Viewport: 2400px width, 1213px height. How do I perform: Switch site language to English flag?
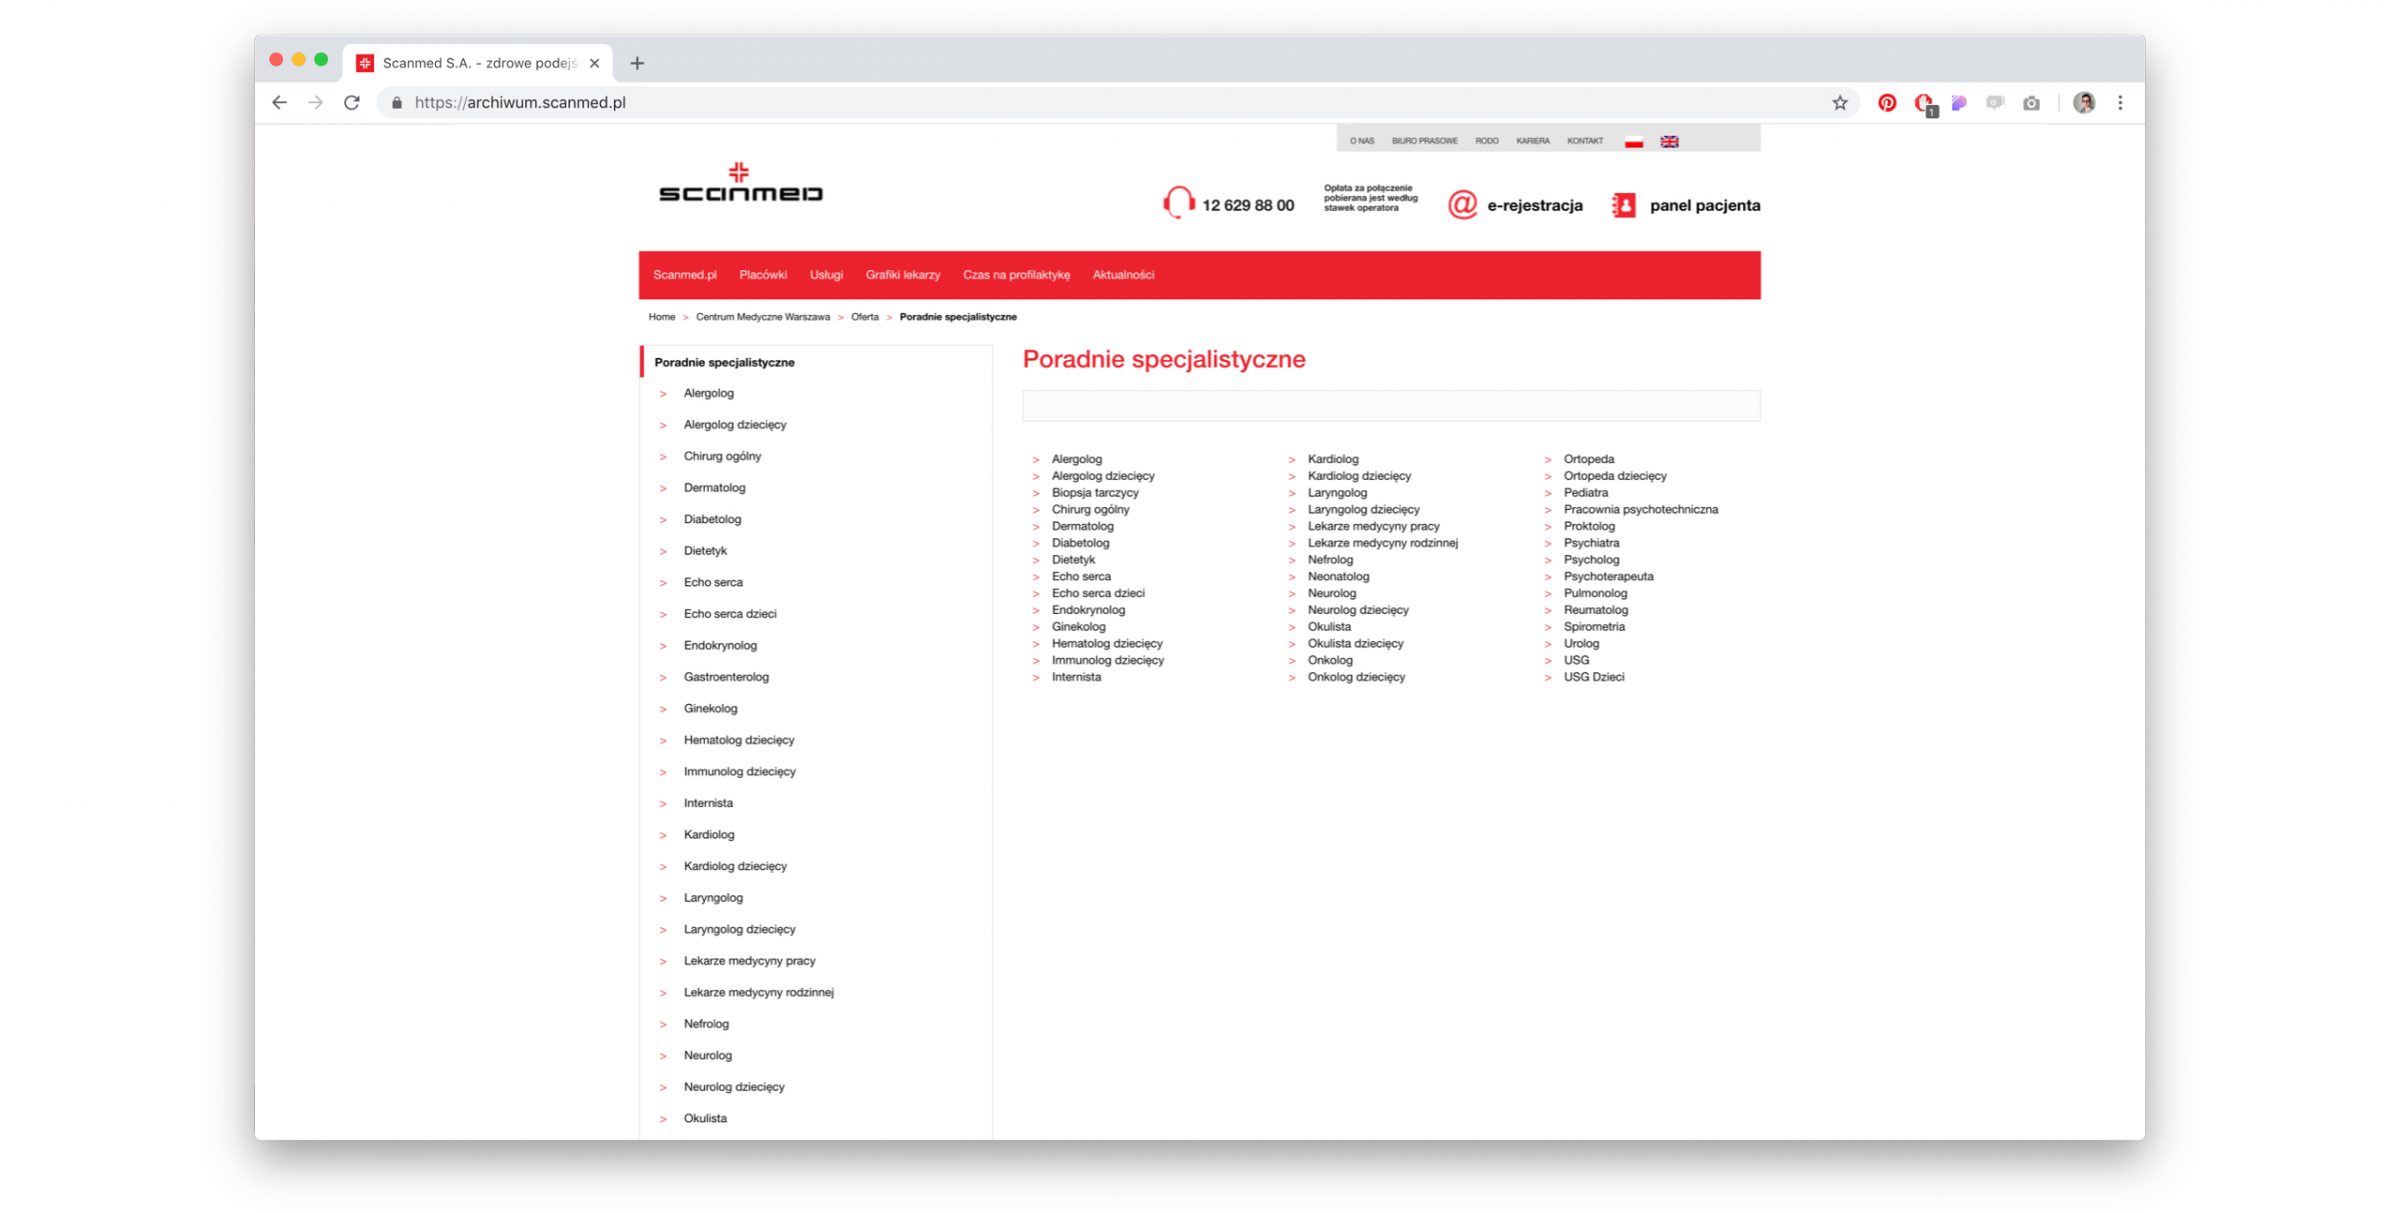pos(1669,142)
